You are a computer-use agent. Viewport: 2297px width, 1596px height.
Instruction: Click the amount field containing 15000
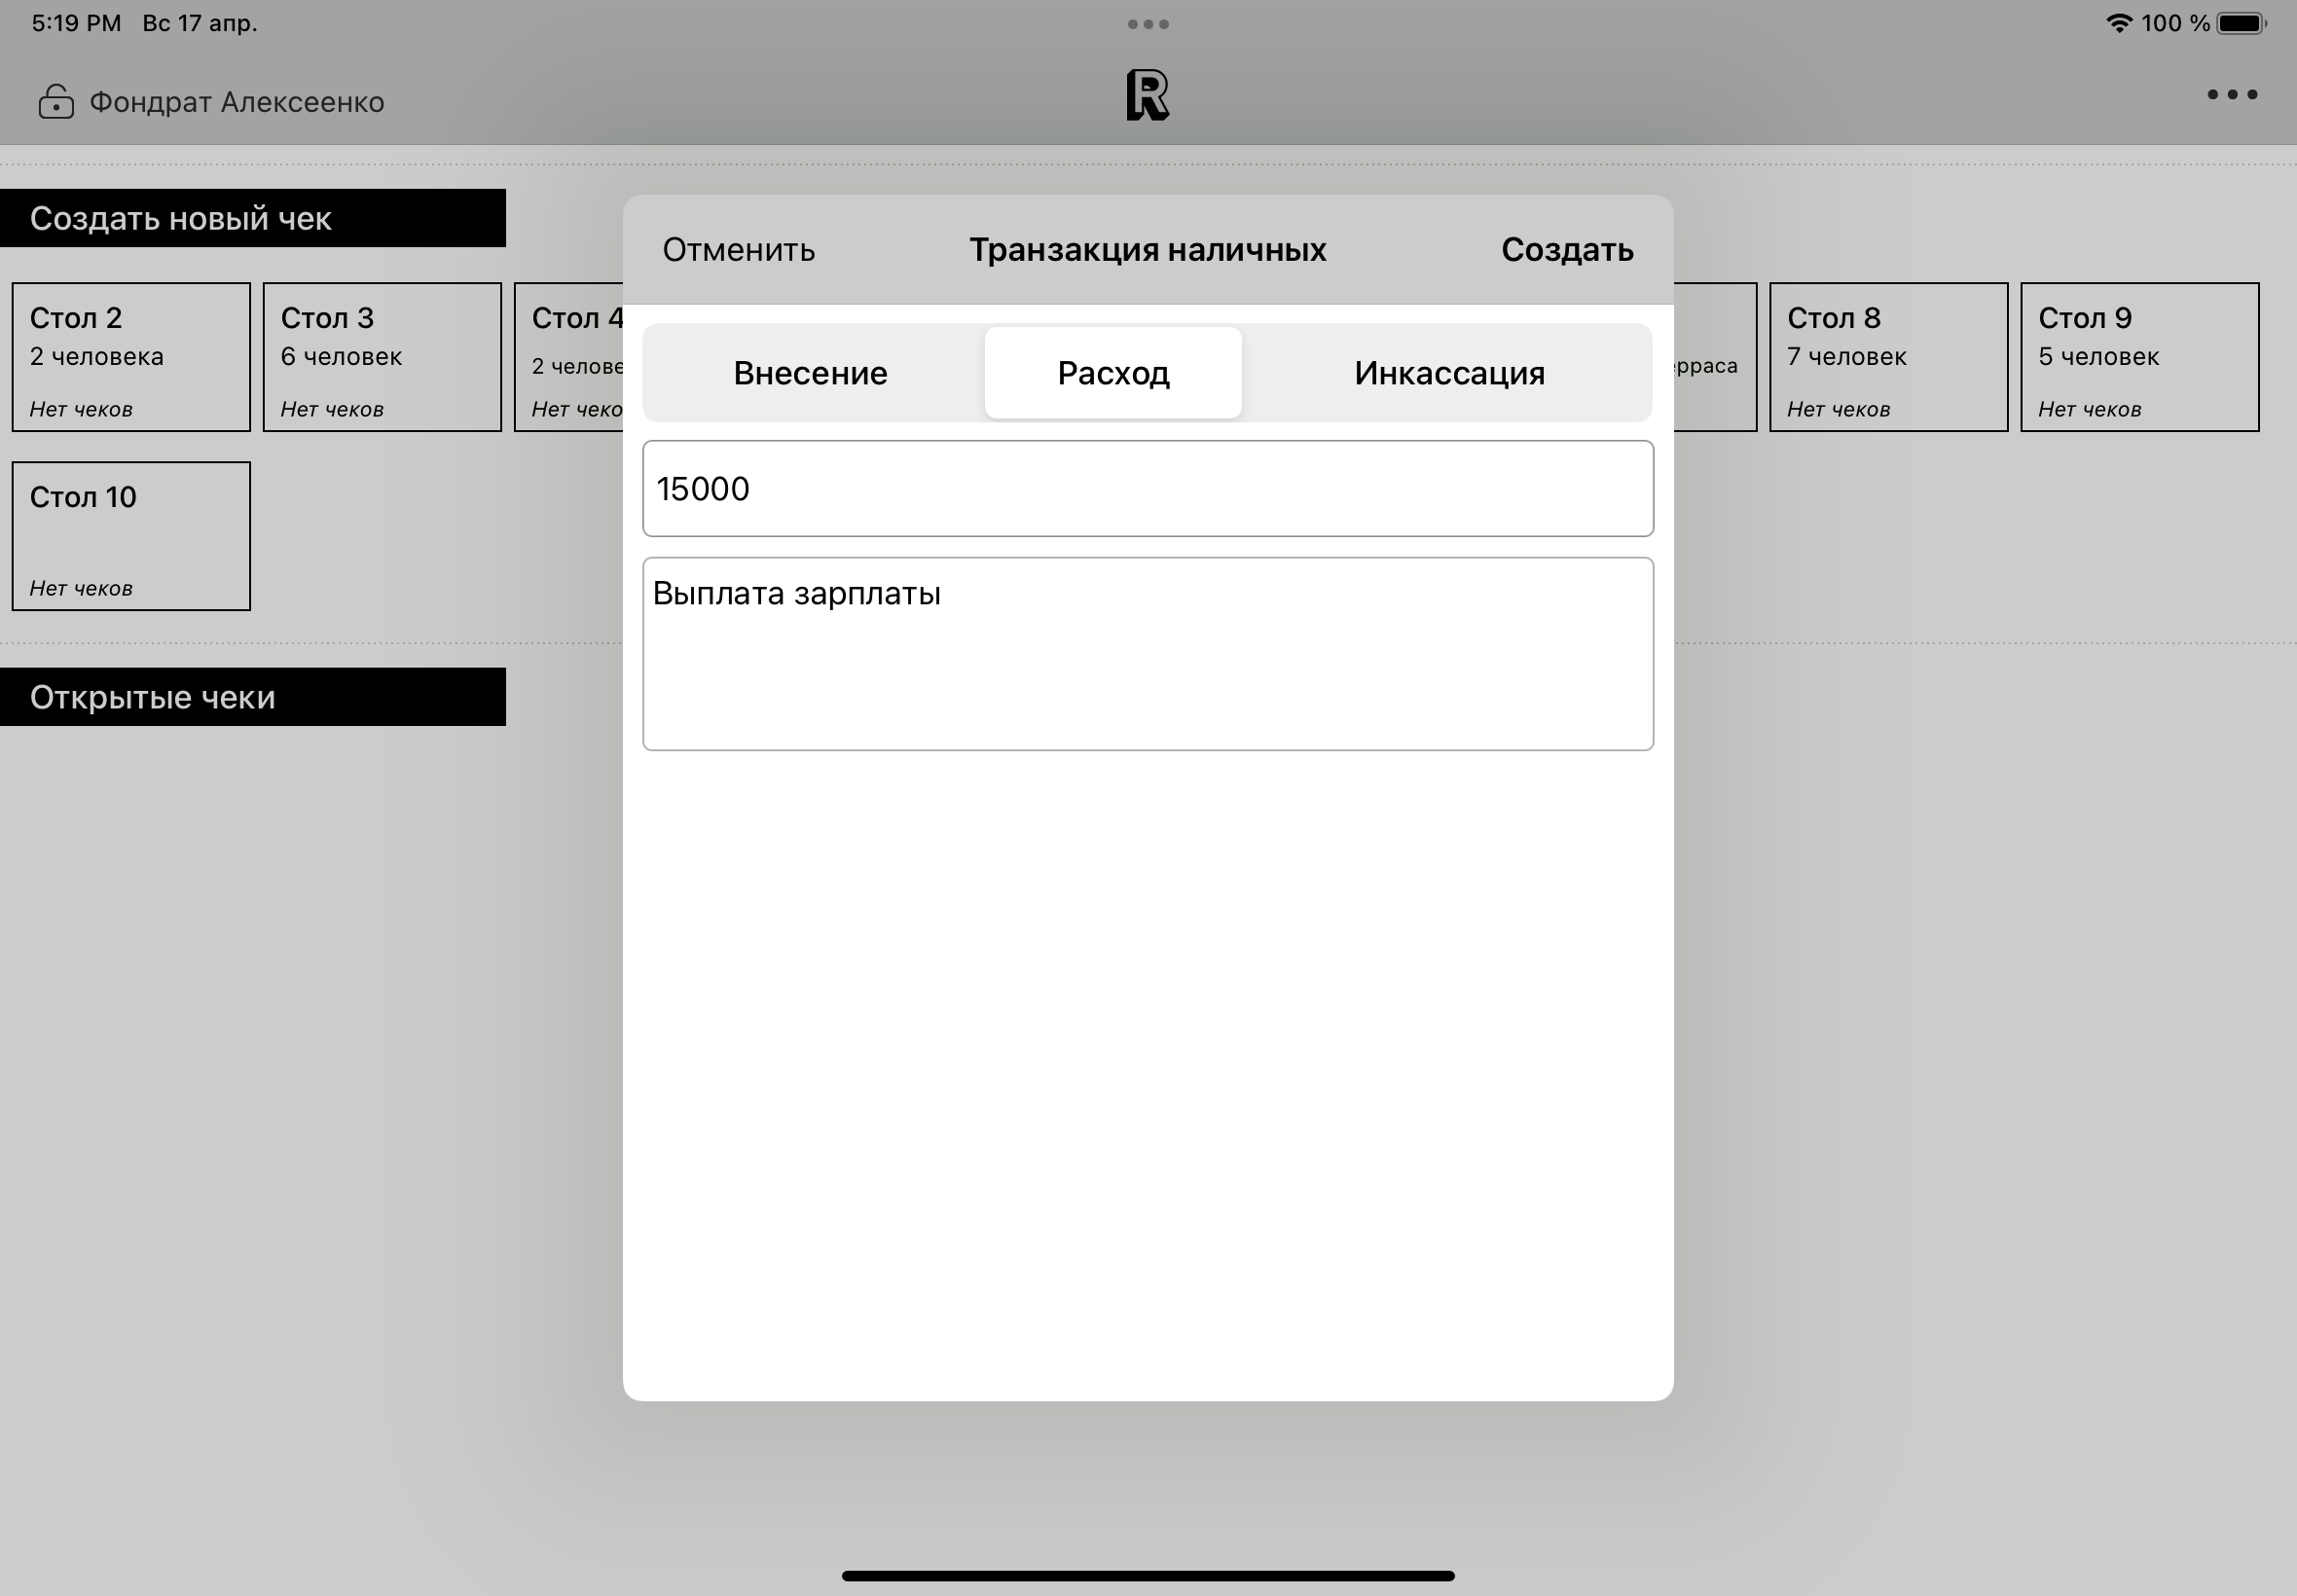click(1147, 489)
